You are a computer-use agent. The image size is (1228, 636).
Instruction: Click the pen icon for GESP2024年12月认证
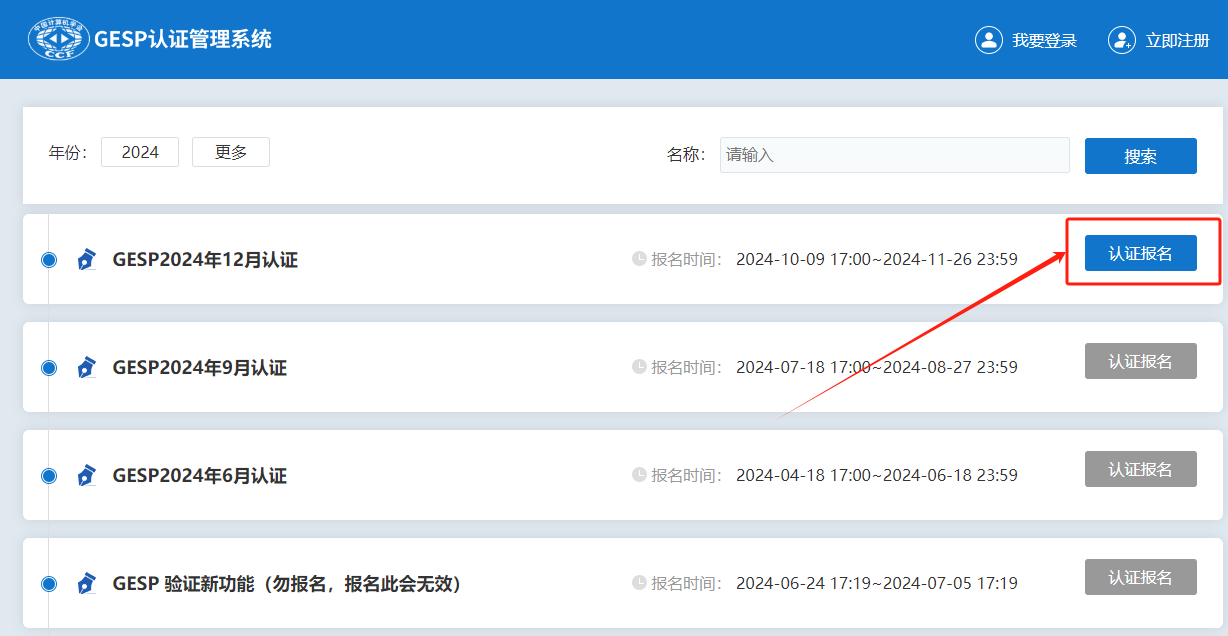(x=87, y=260)
